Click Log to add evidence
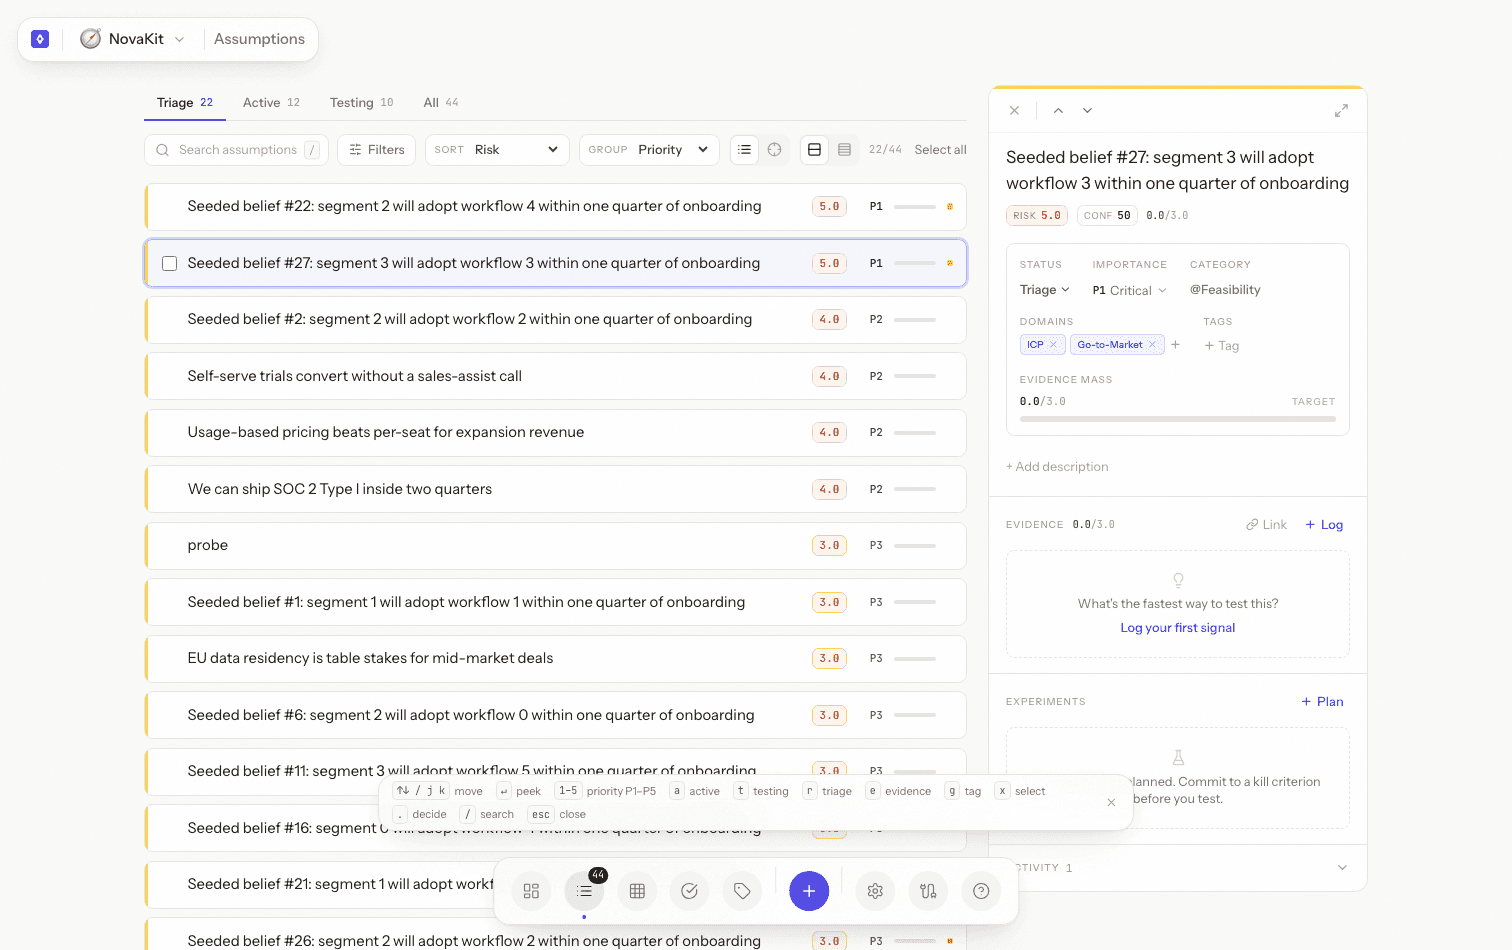Viewport: 1512px width, 950px height. 1324,525
